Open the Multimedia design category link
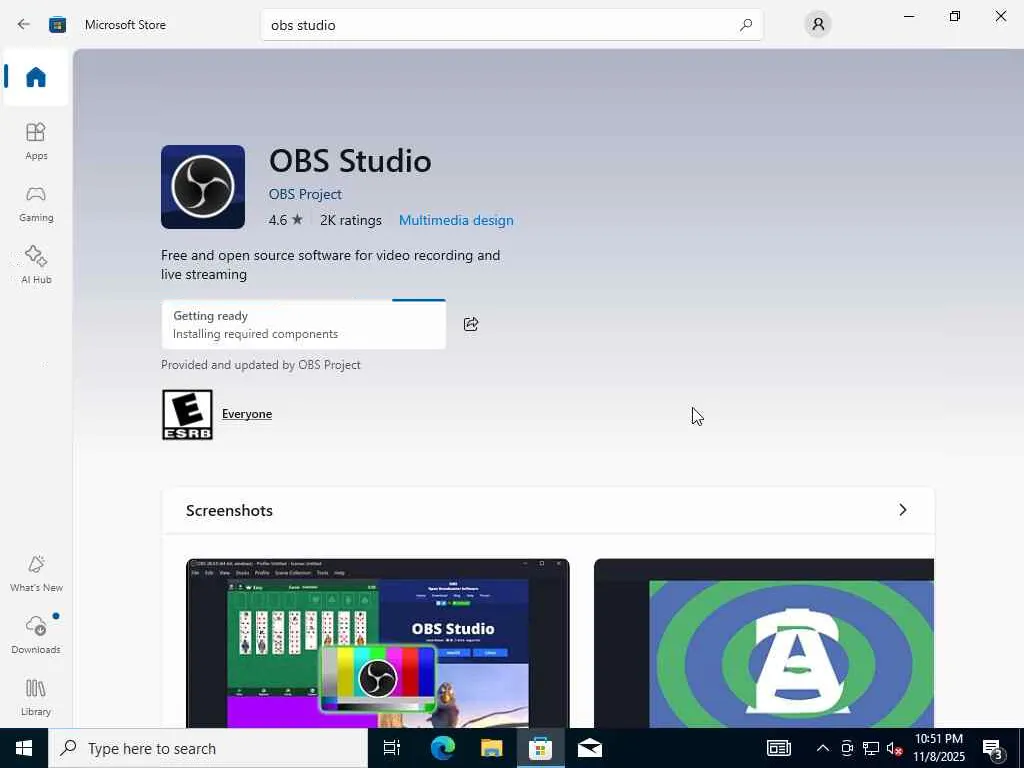1024x768 pixels. (456, 220)
